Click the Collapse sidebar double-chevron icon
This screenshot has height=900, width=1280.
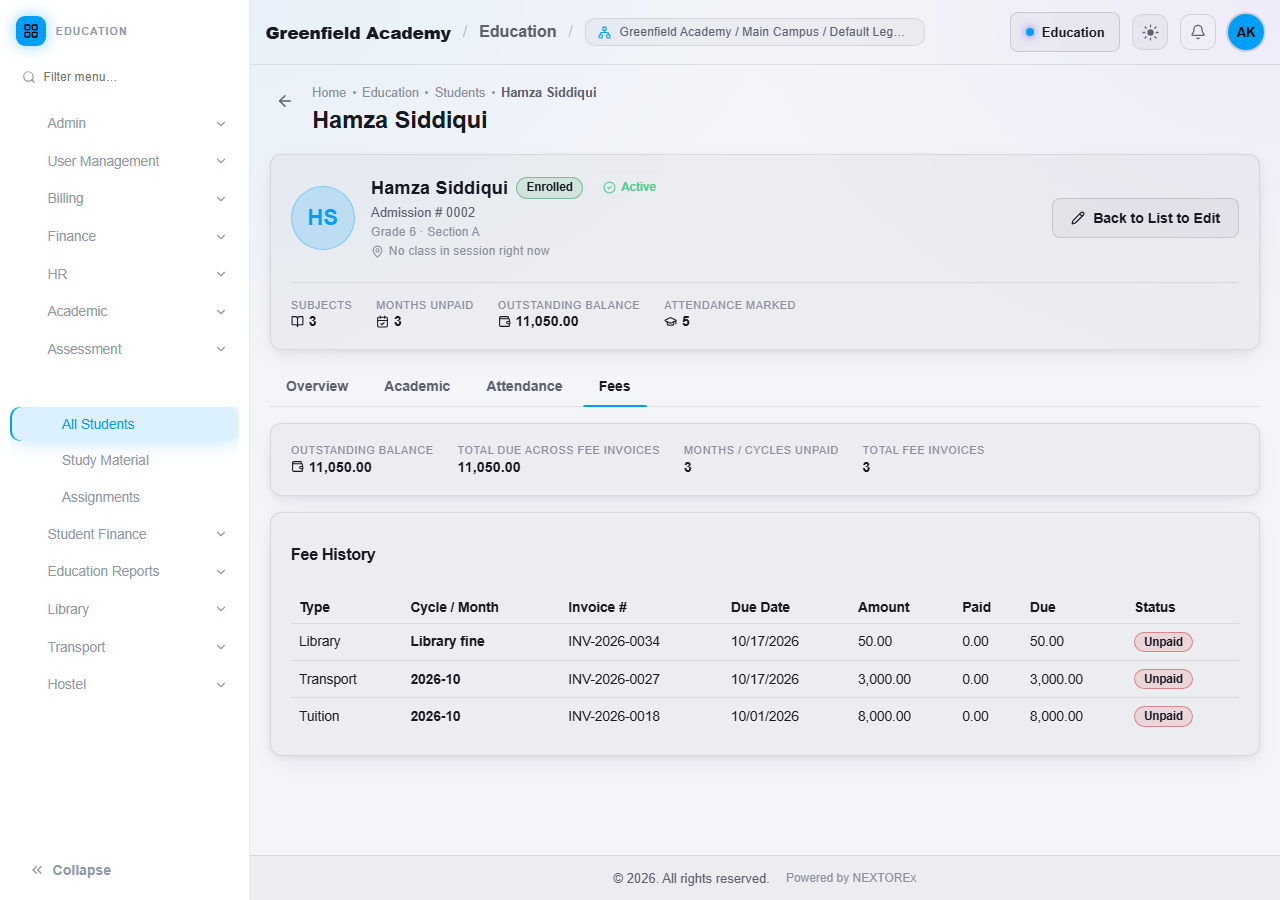(x=37, y=870)
